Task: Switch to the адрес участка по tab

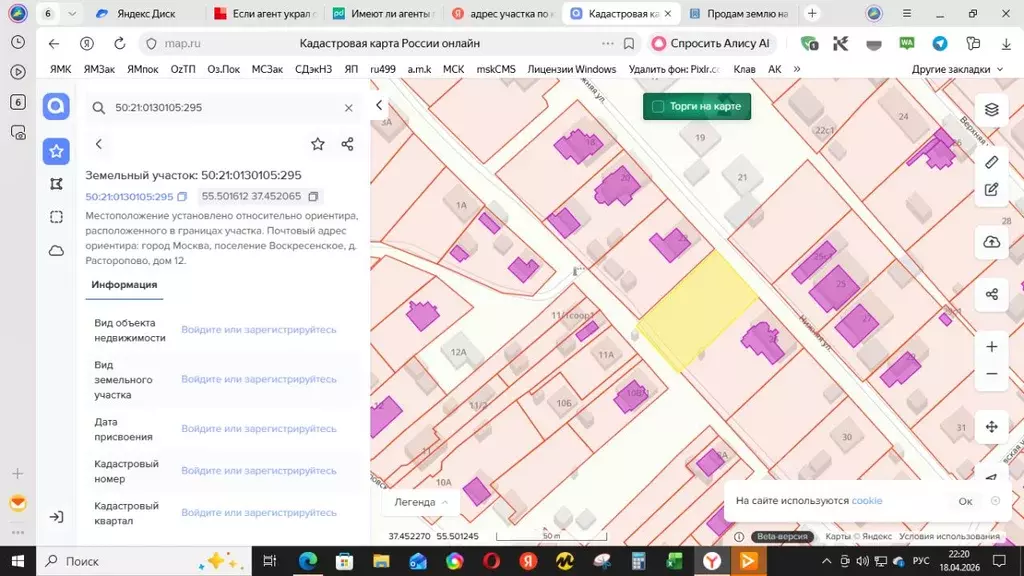Action: [503, 13]
